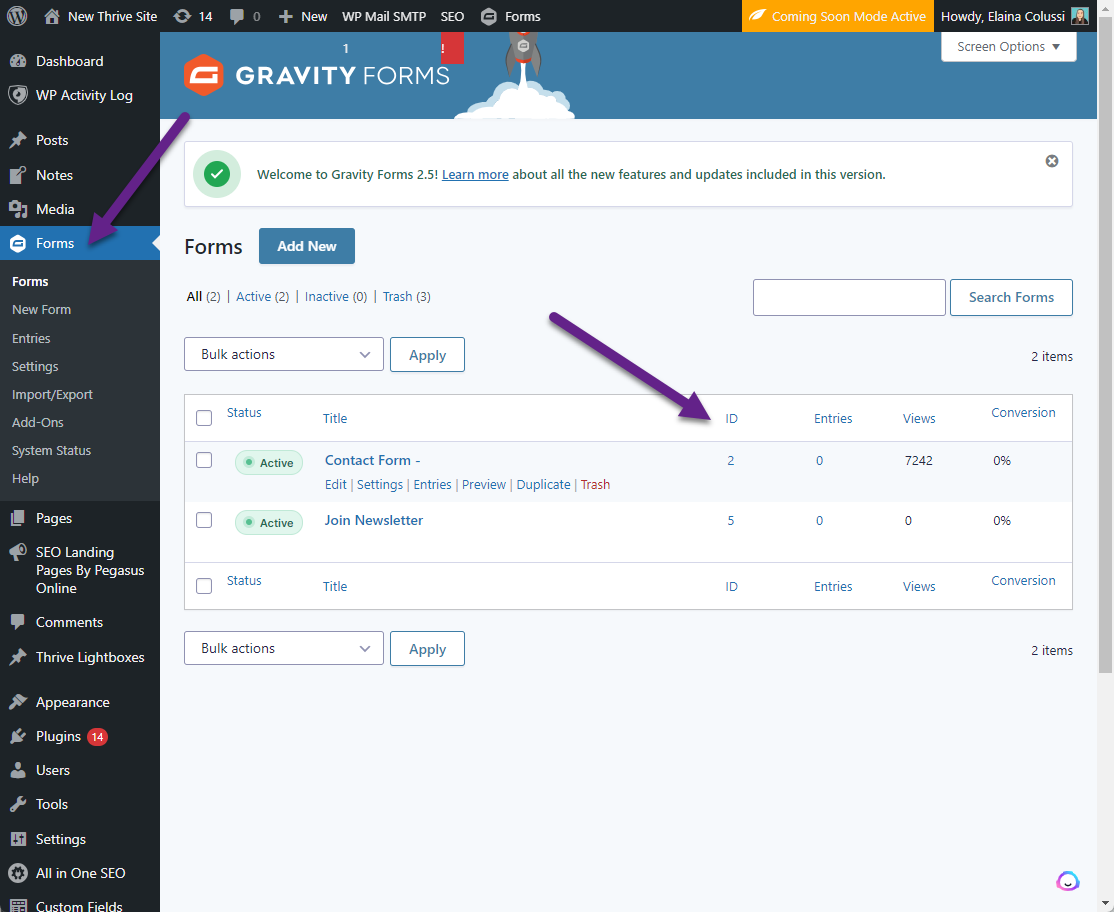Open the comments bubble icon in admin bar

[237, 16]
